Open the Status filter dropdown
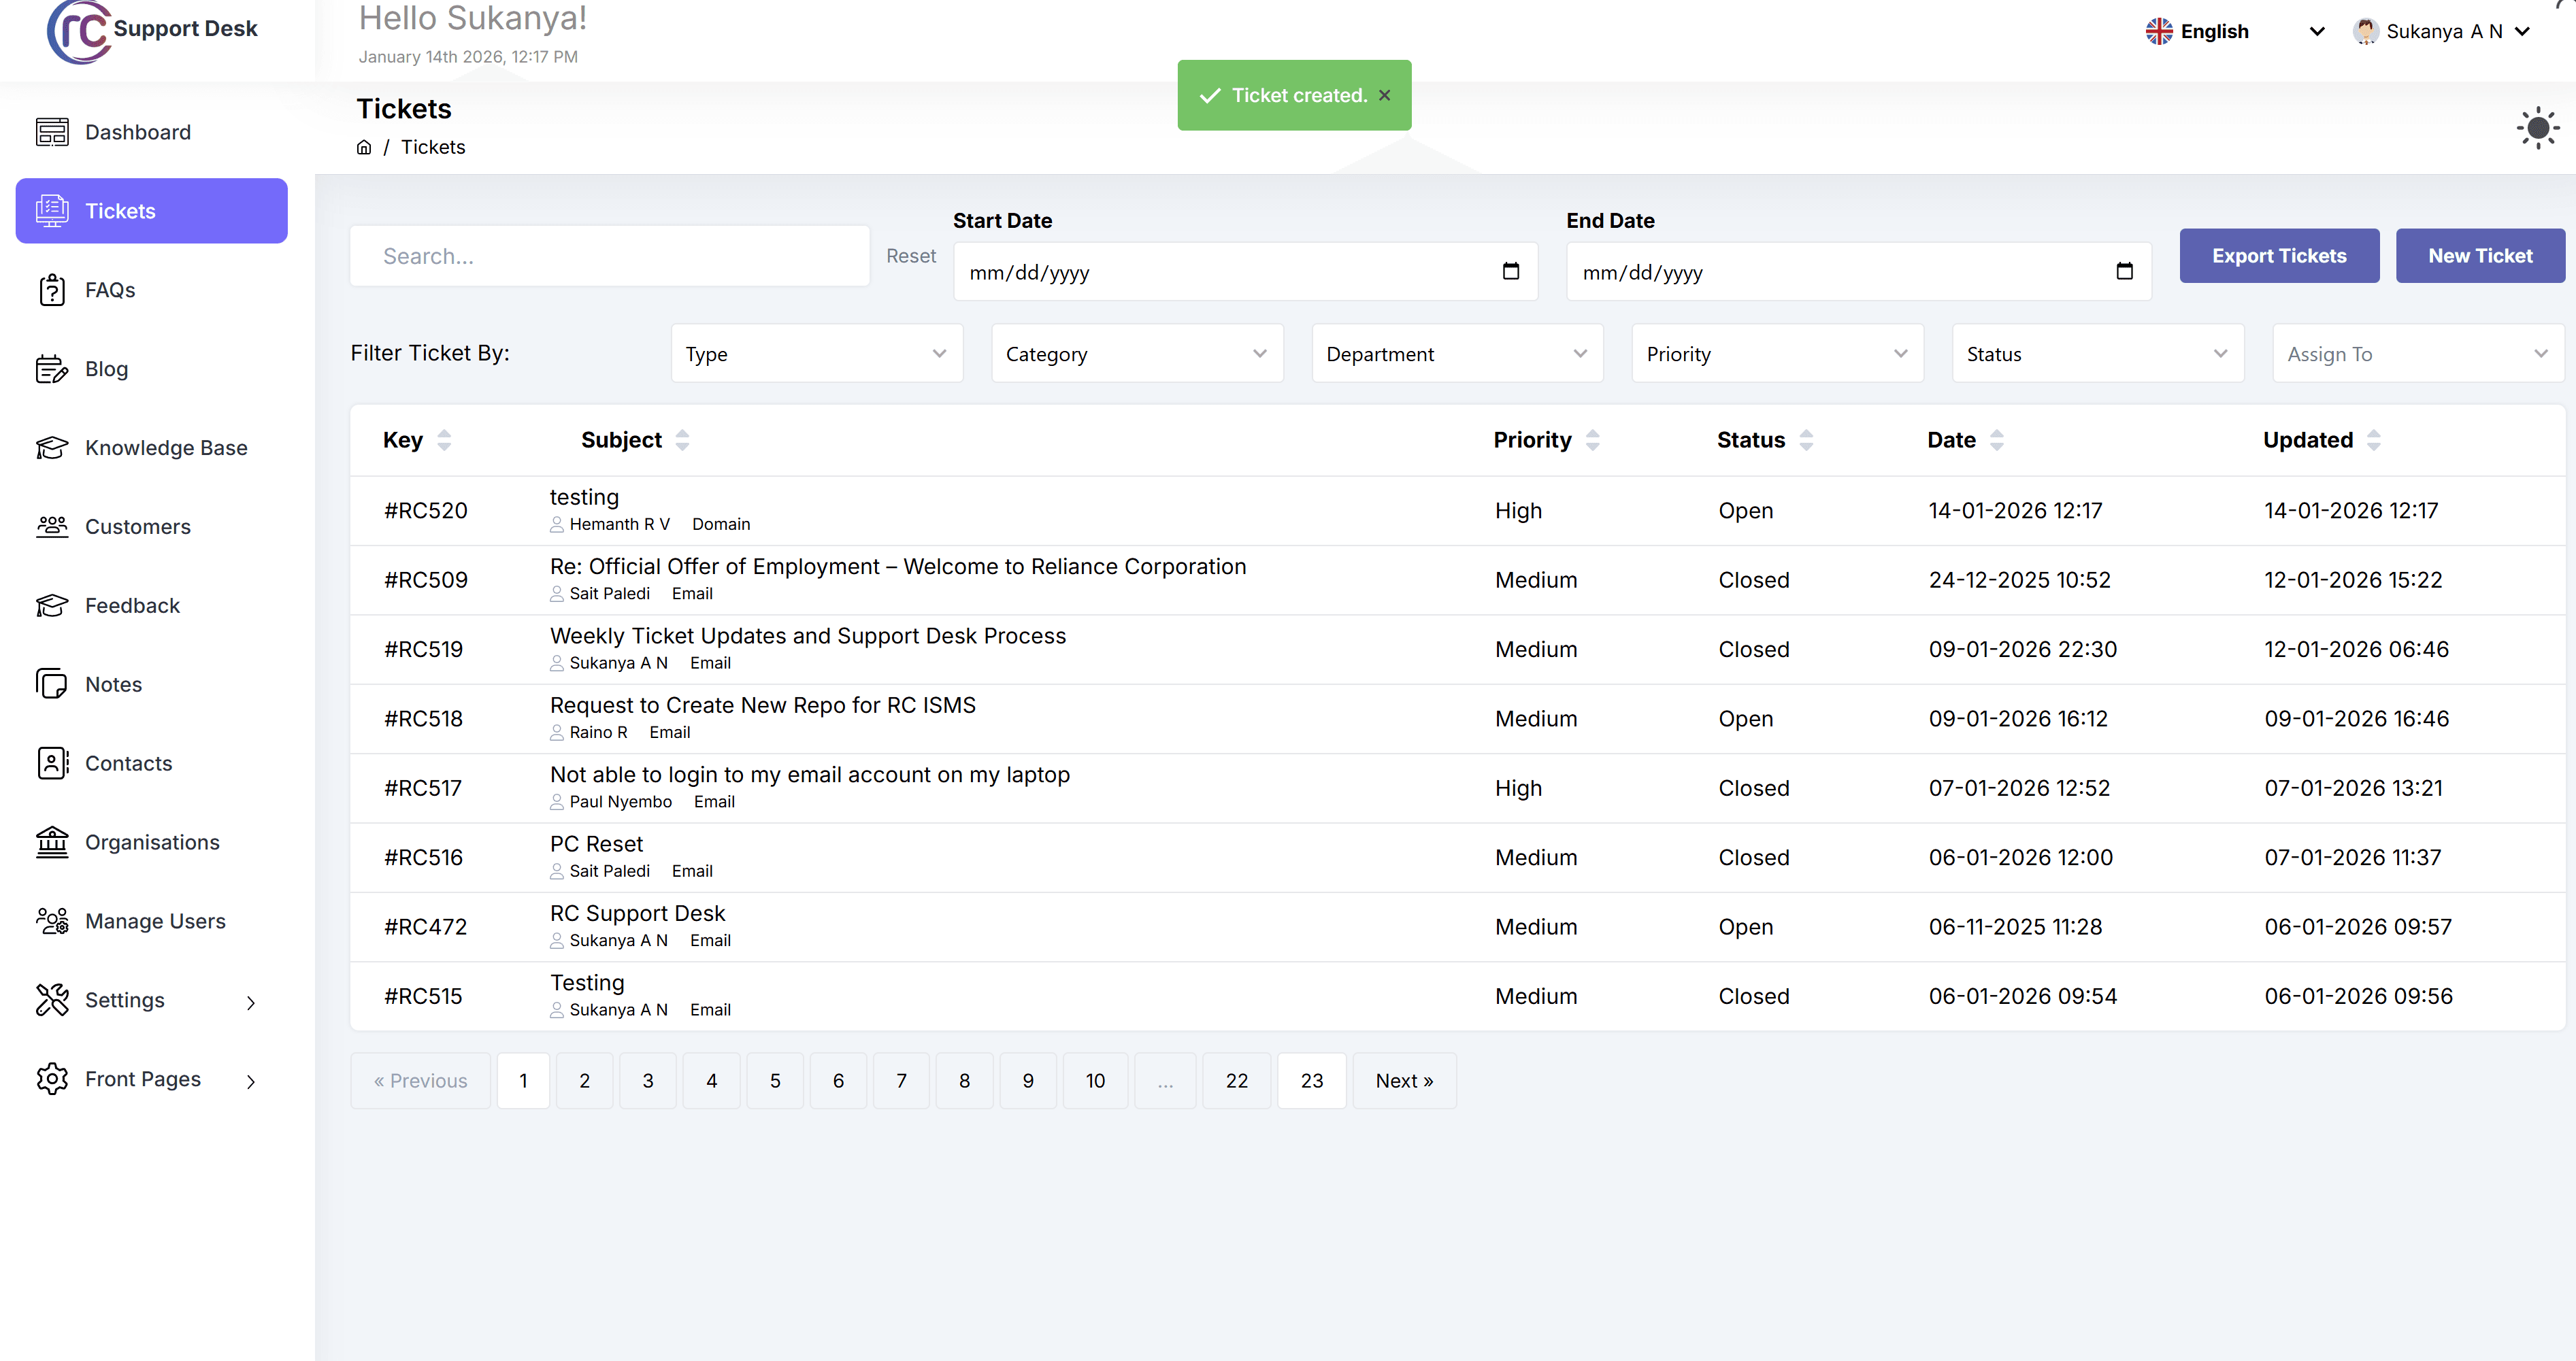2576x1361 pixels. [x=2097, y=353]
